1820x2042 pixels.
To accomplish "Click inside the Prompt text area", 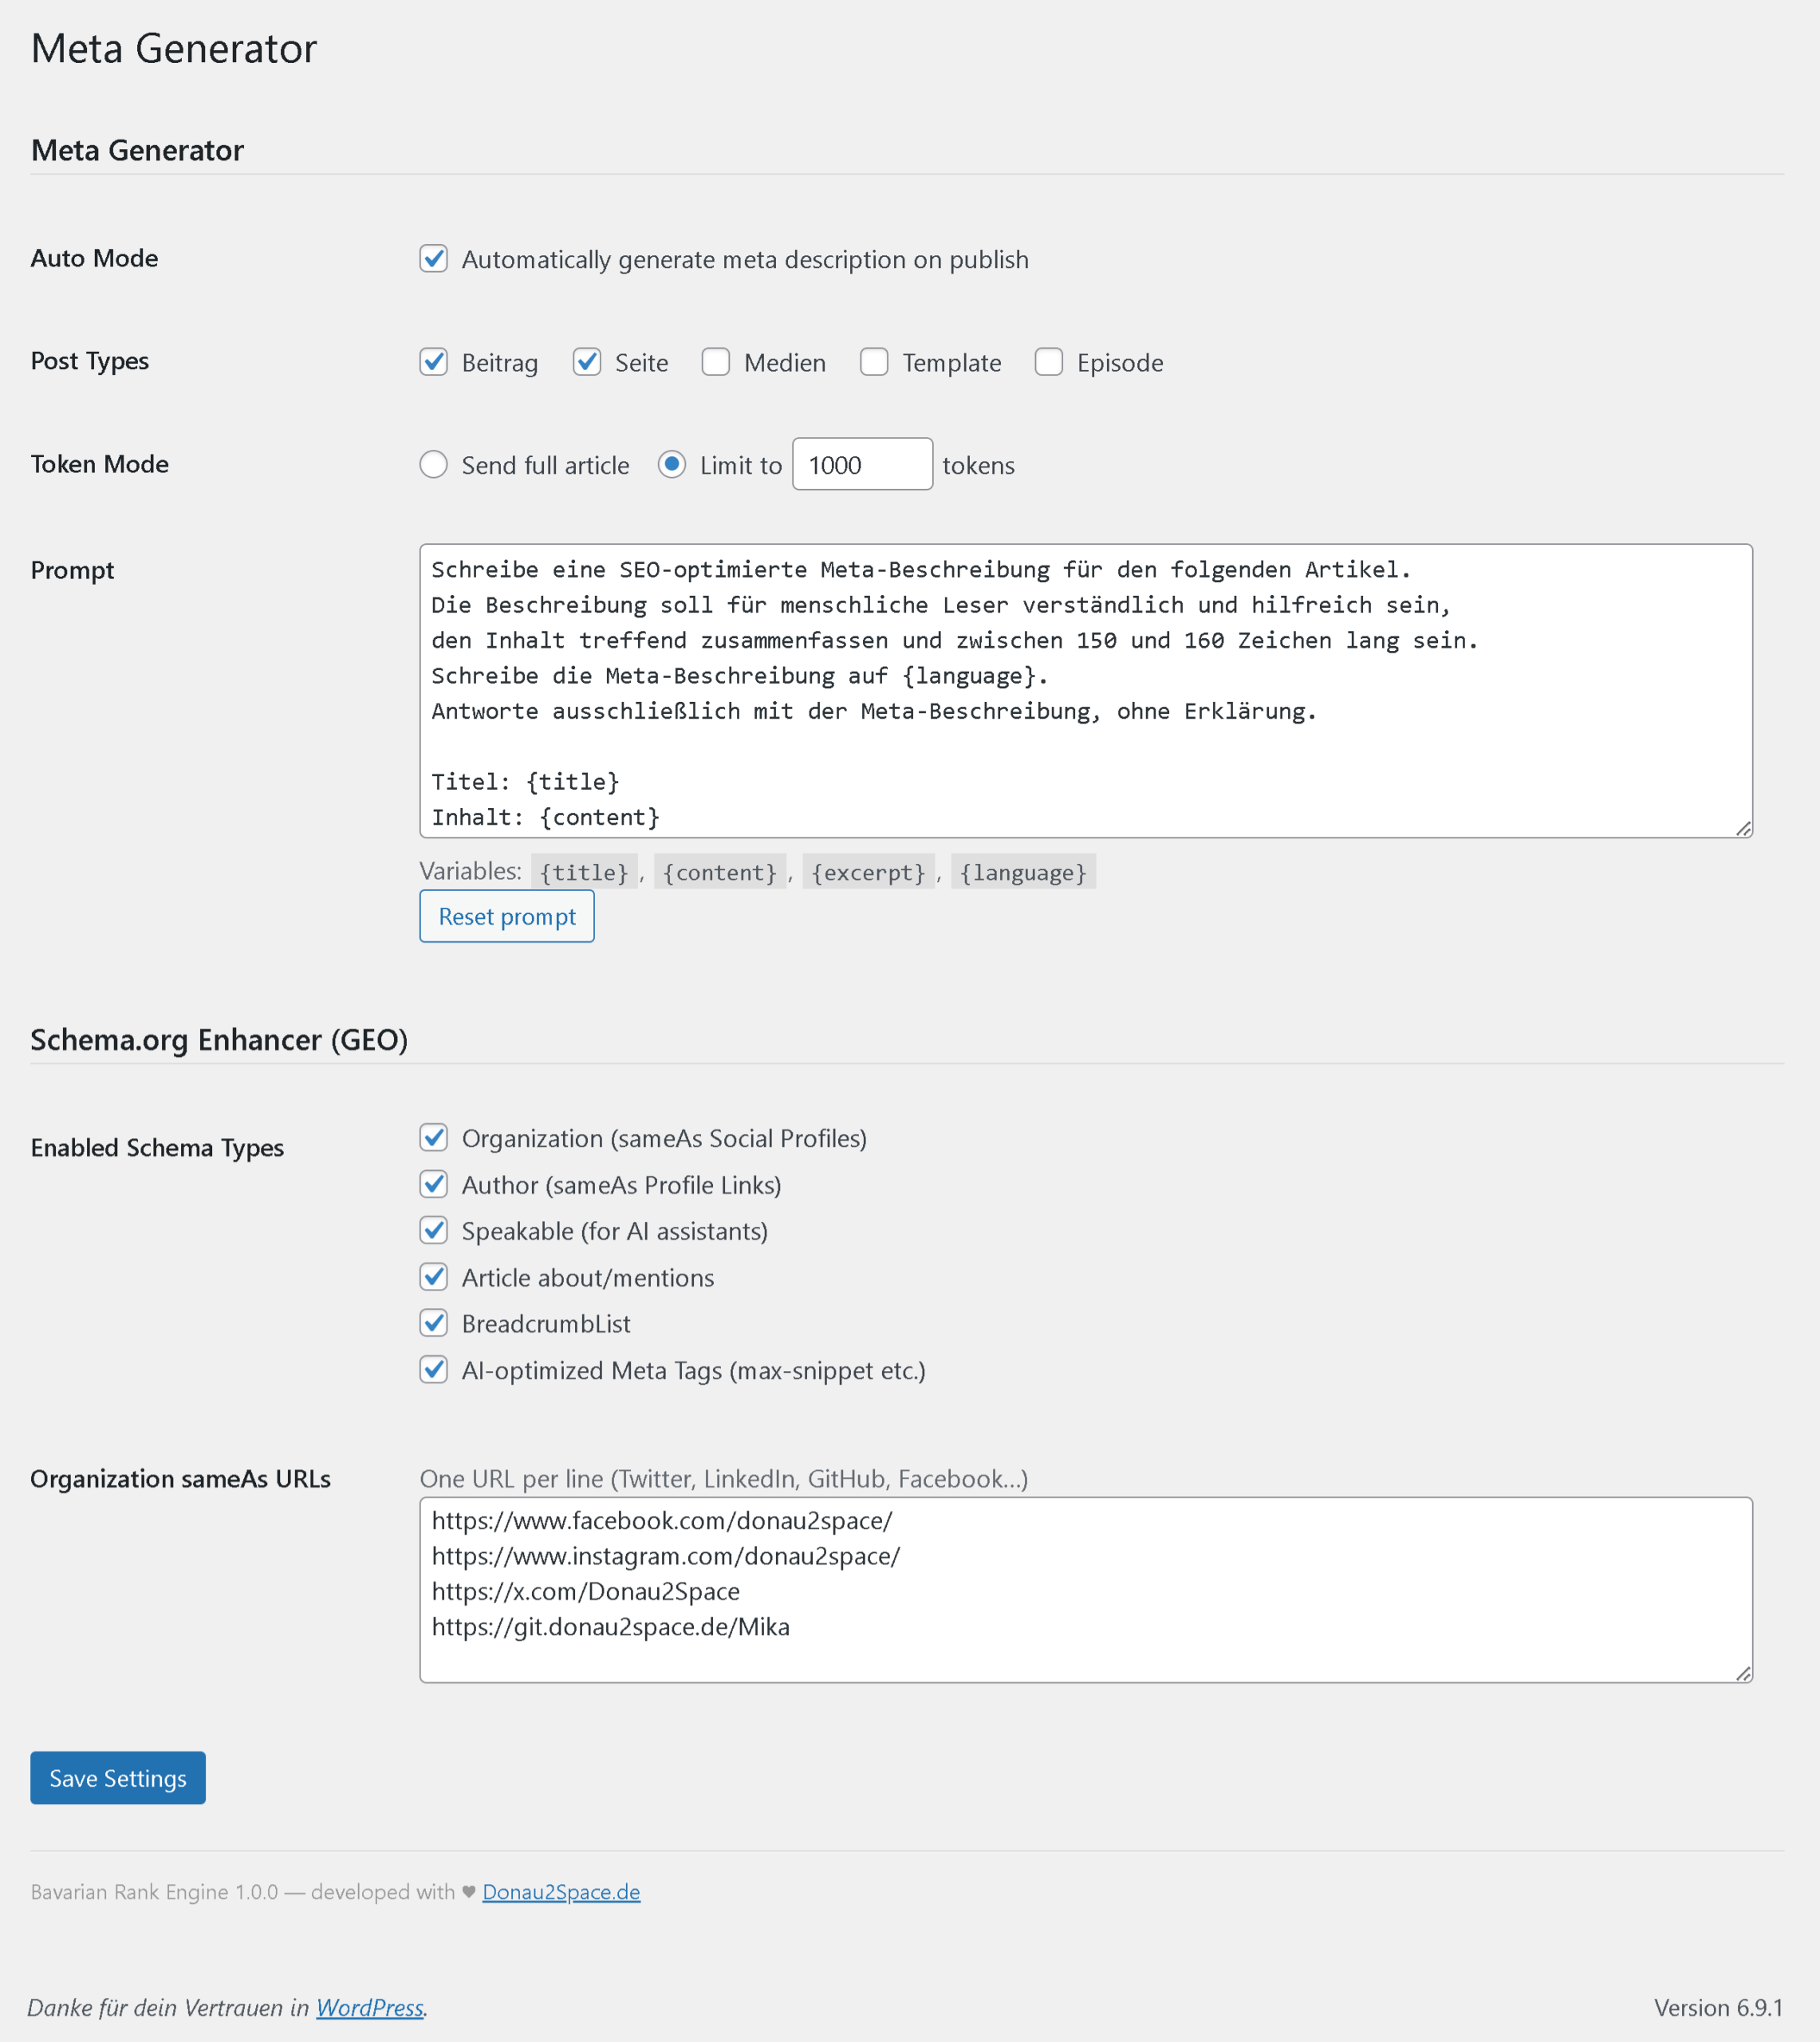I will (1085, 691).
